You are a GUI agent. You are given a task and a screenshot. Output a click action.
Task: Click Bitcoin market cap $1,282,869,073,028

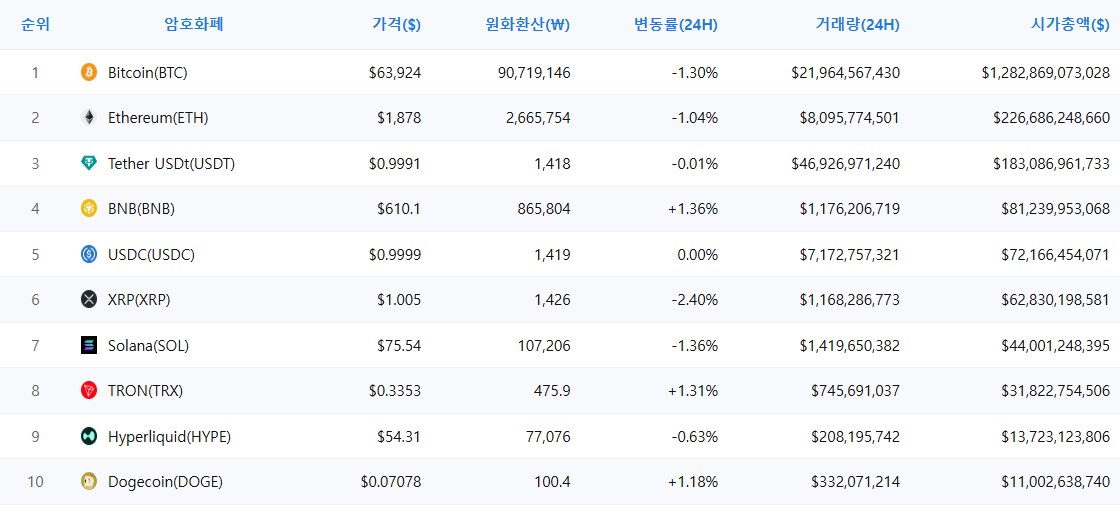click(1046, 72)
